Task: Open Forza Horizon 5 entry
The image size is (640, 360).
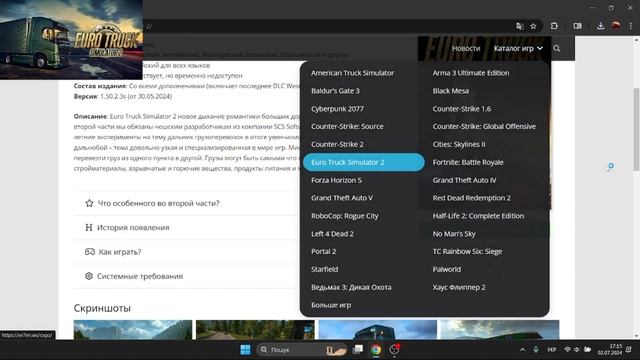Action: coord(336,180)
